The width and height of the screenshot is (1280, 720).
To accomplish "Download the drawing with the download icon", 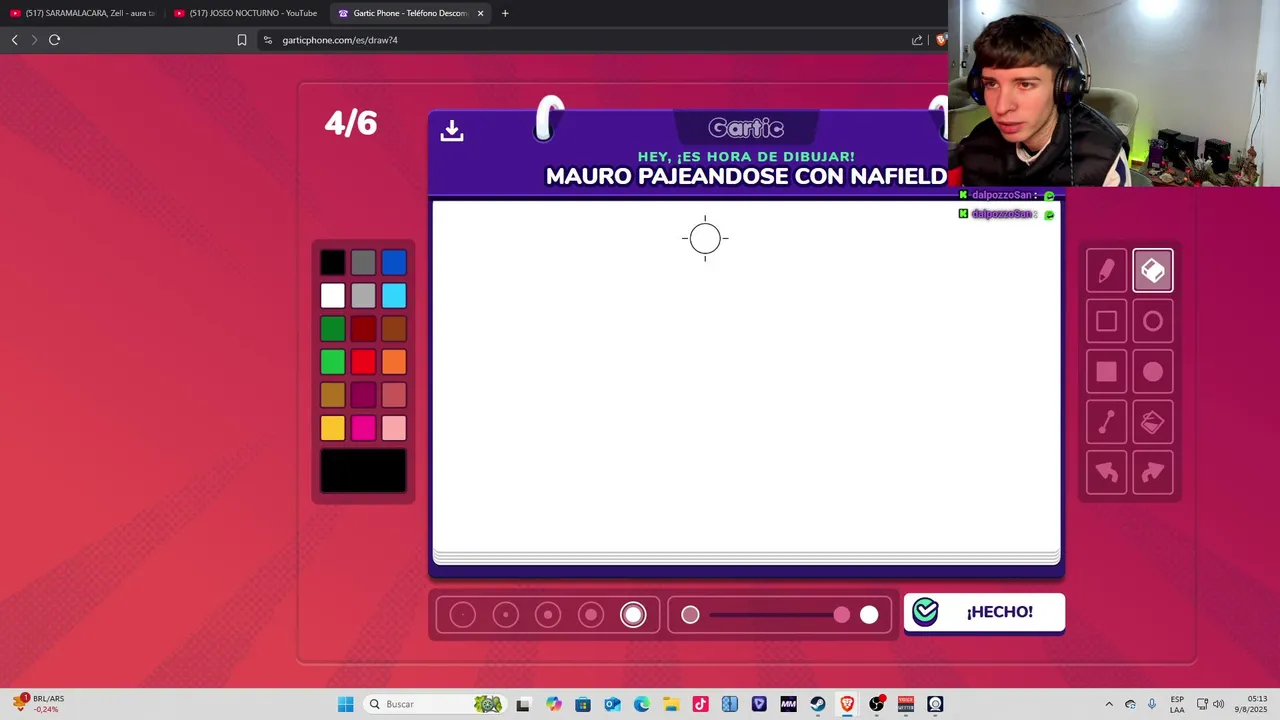I will coord(452,131).
